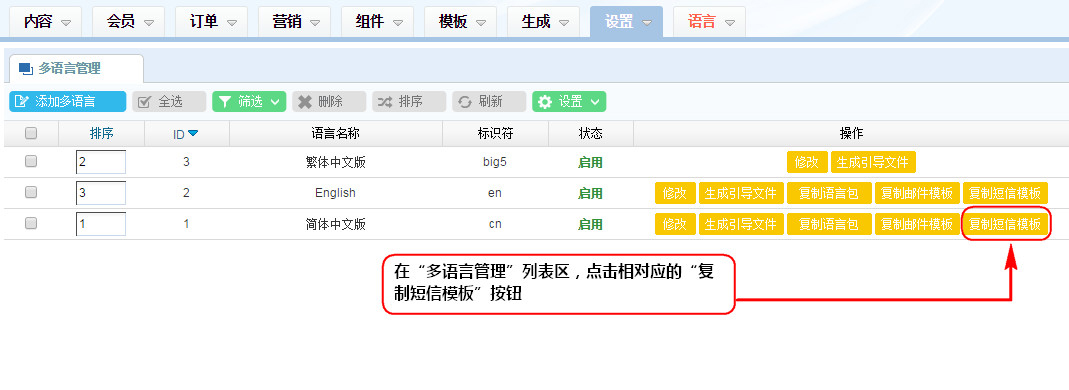Open the active 设置 top menu
Screen dimensions: 1069x390
point(627,22)
